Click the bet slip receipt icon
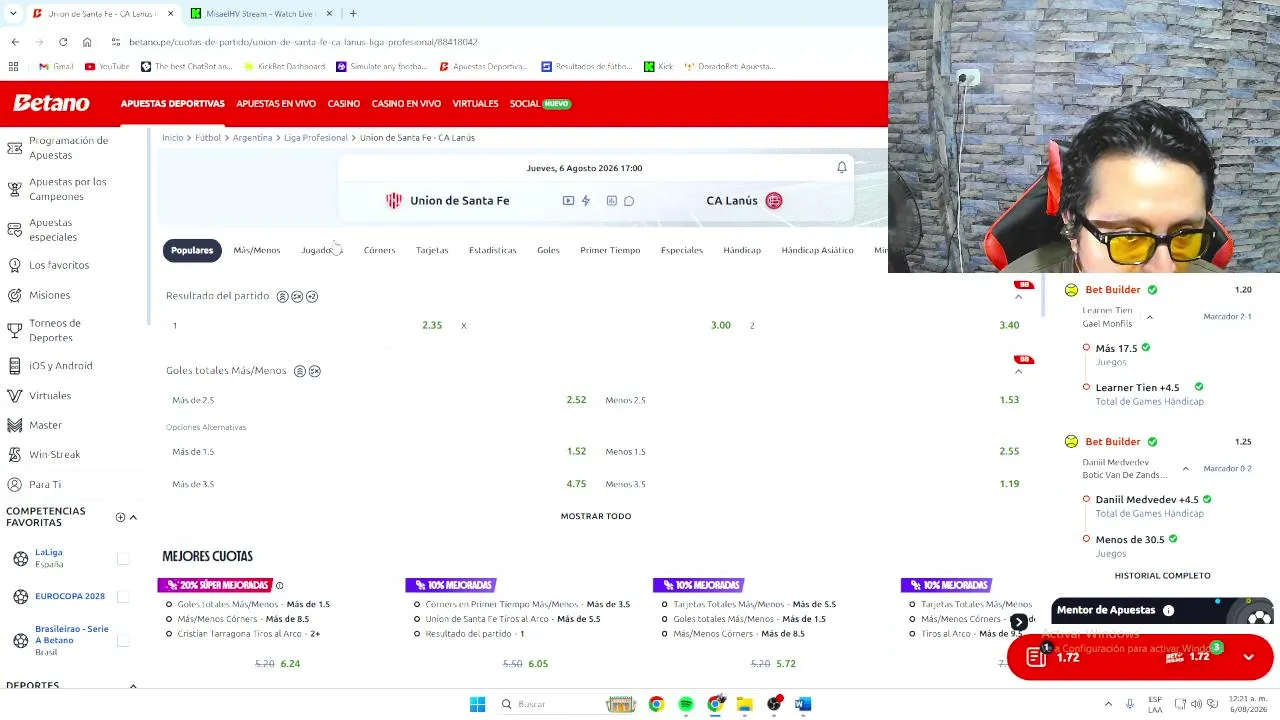This screenshot has width=1280, height=720. [x=1036, y=656]
